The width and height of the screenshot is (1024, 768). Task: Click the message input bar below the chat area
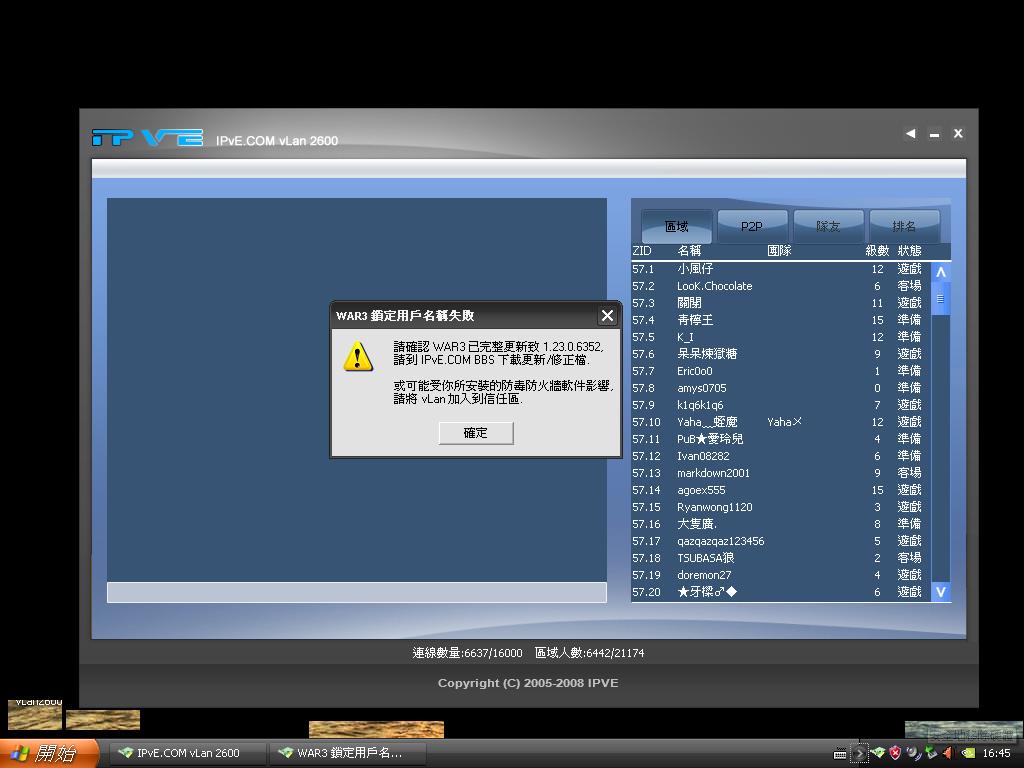tap(357, 592)
